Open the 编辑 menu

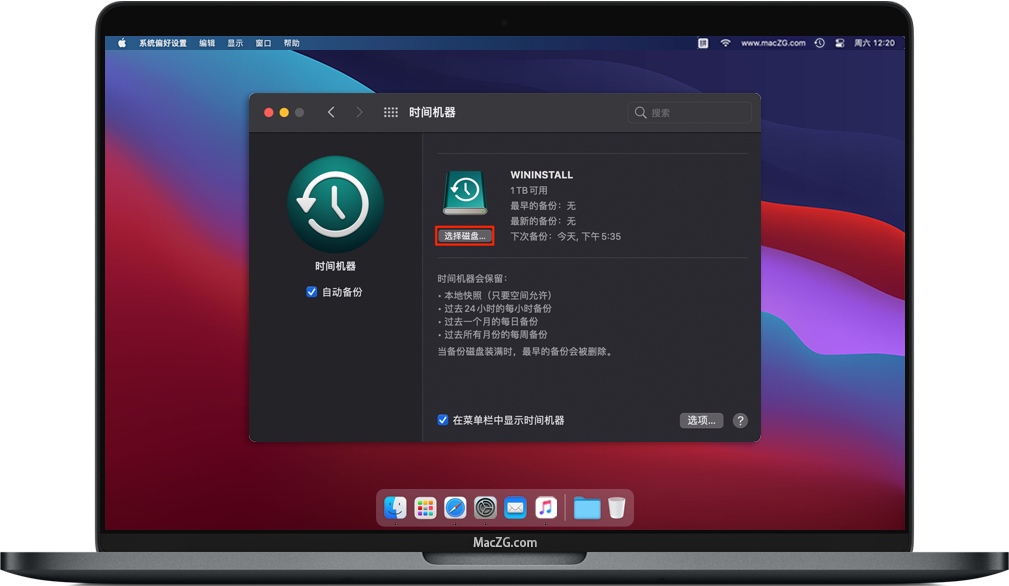point(207,44)
